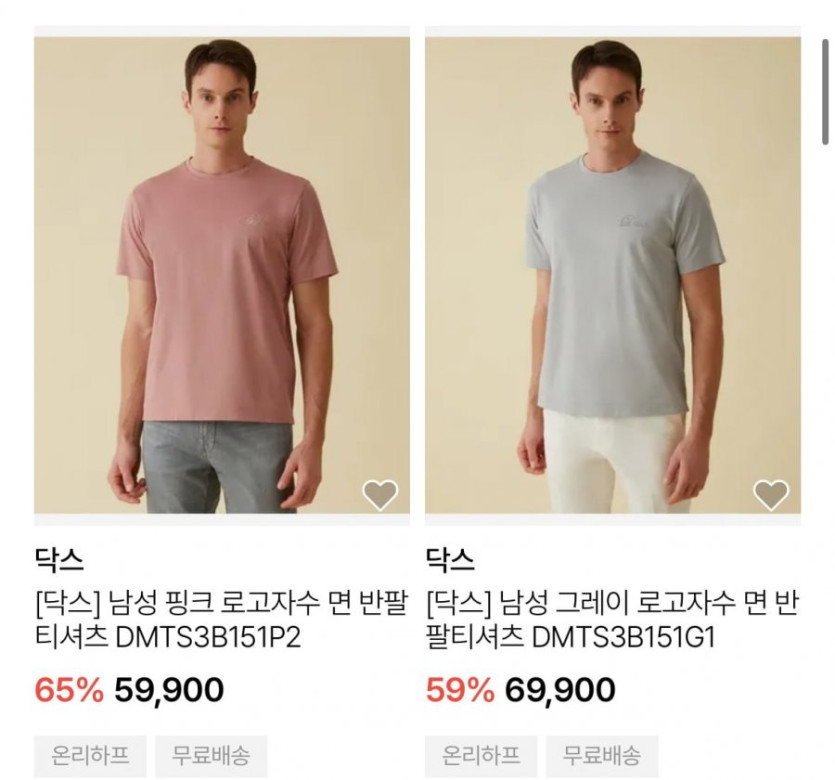Click 온리하프 tag under gray shirt
The image size is (835, 780).
coord(481,755)
